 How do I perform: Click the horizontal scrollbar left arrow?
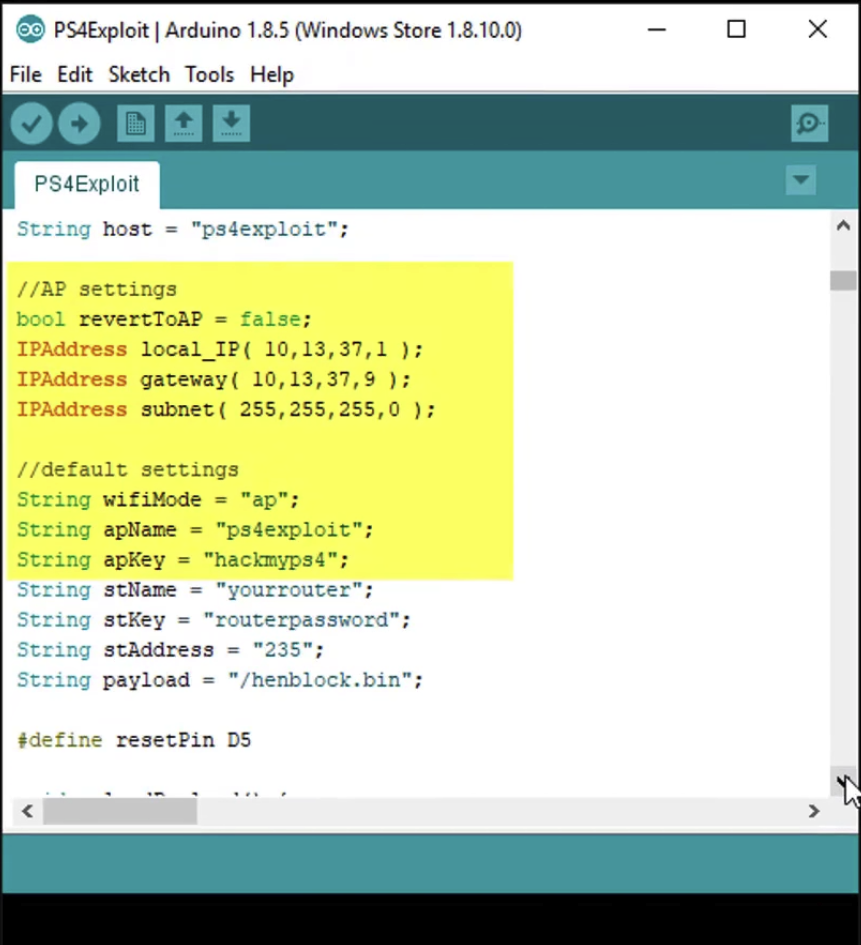pyautogui.click(x=27, y=811)
